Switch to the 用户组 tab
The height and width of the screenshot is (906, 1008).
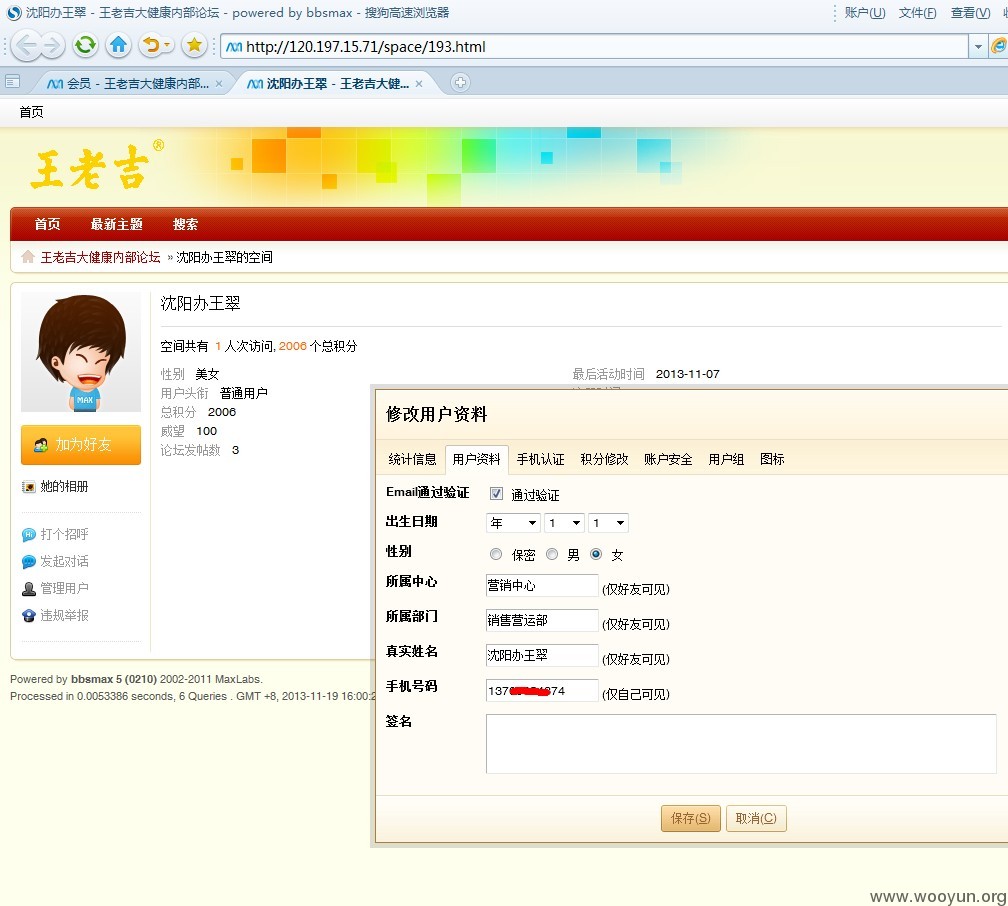(726, 459)
